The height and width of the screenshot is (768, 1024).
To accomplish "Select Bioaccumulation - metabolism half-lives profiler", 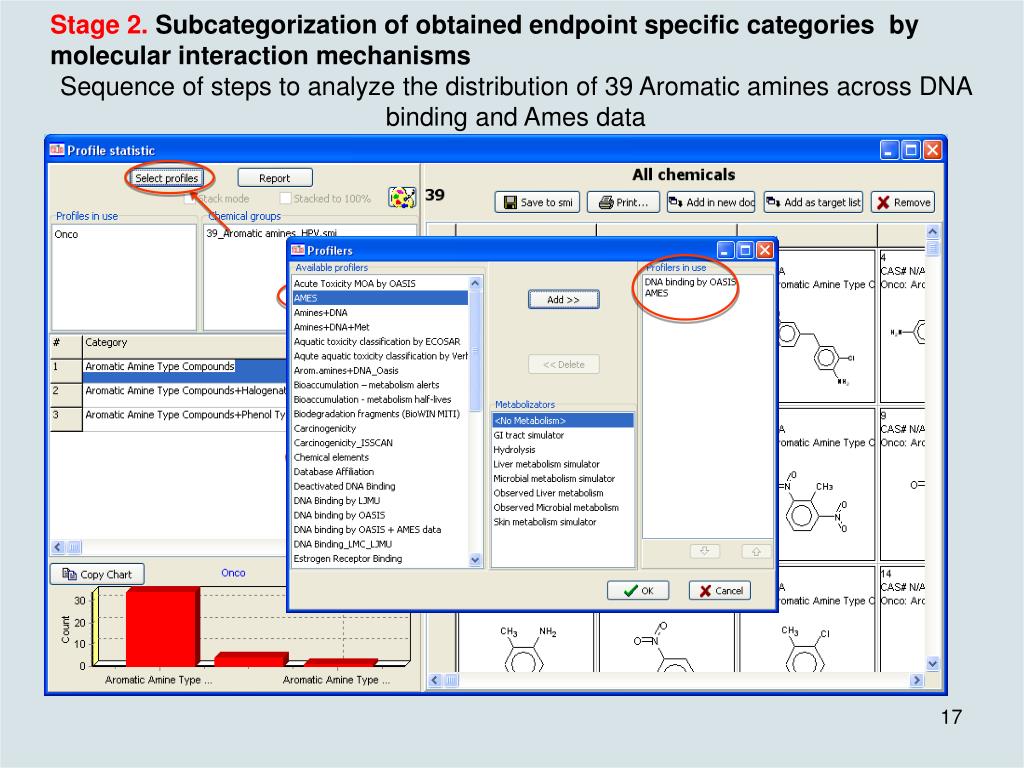I will 380,399.
